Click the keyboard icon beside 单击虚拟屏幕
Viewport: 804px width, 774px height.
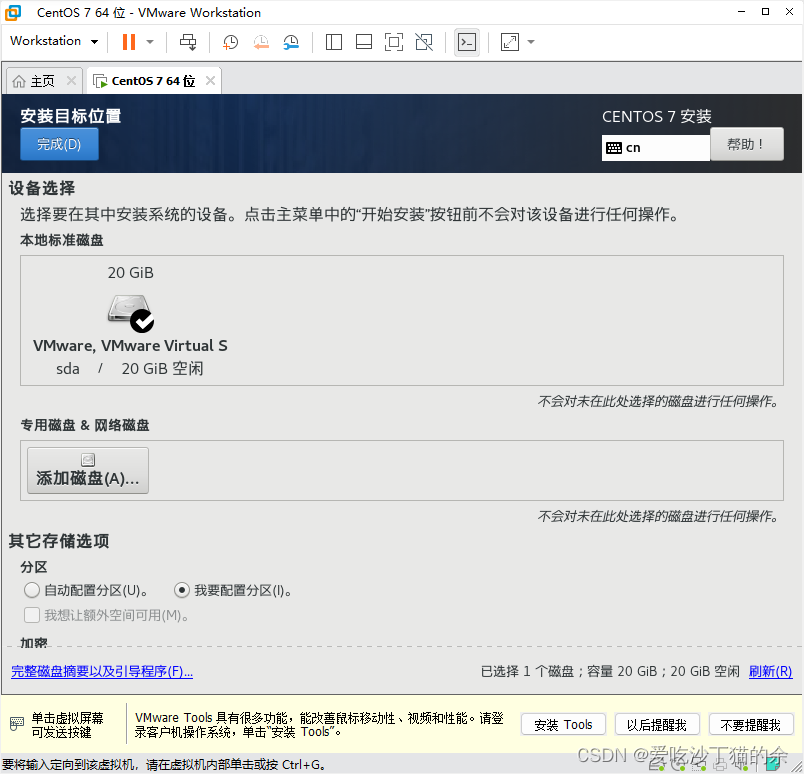click(16, 724)
